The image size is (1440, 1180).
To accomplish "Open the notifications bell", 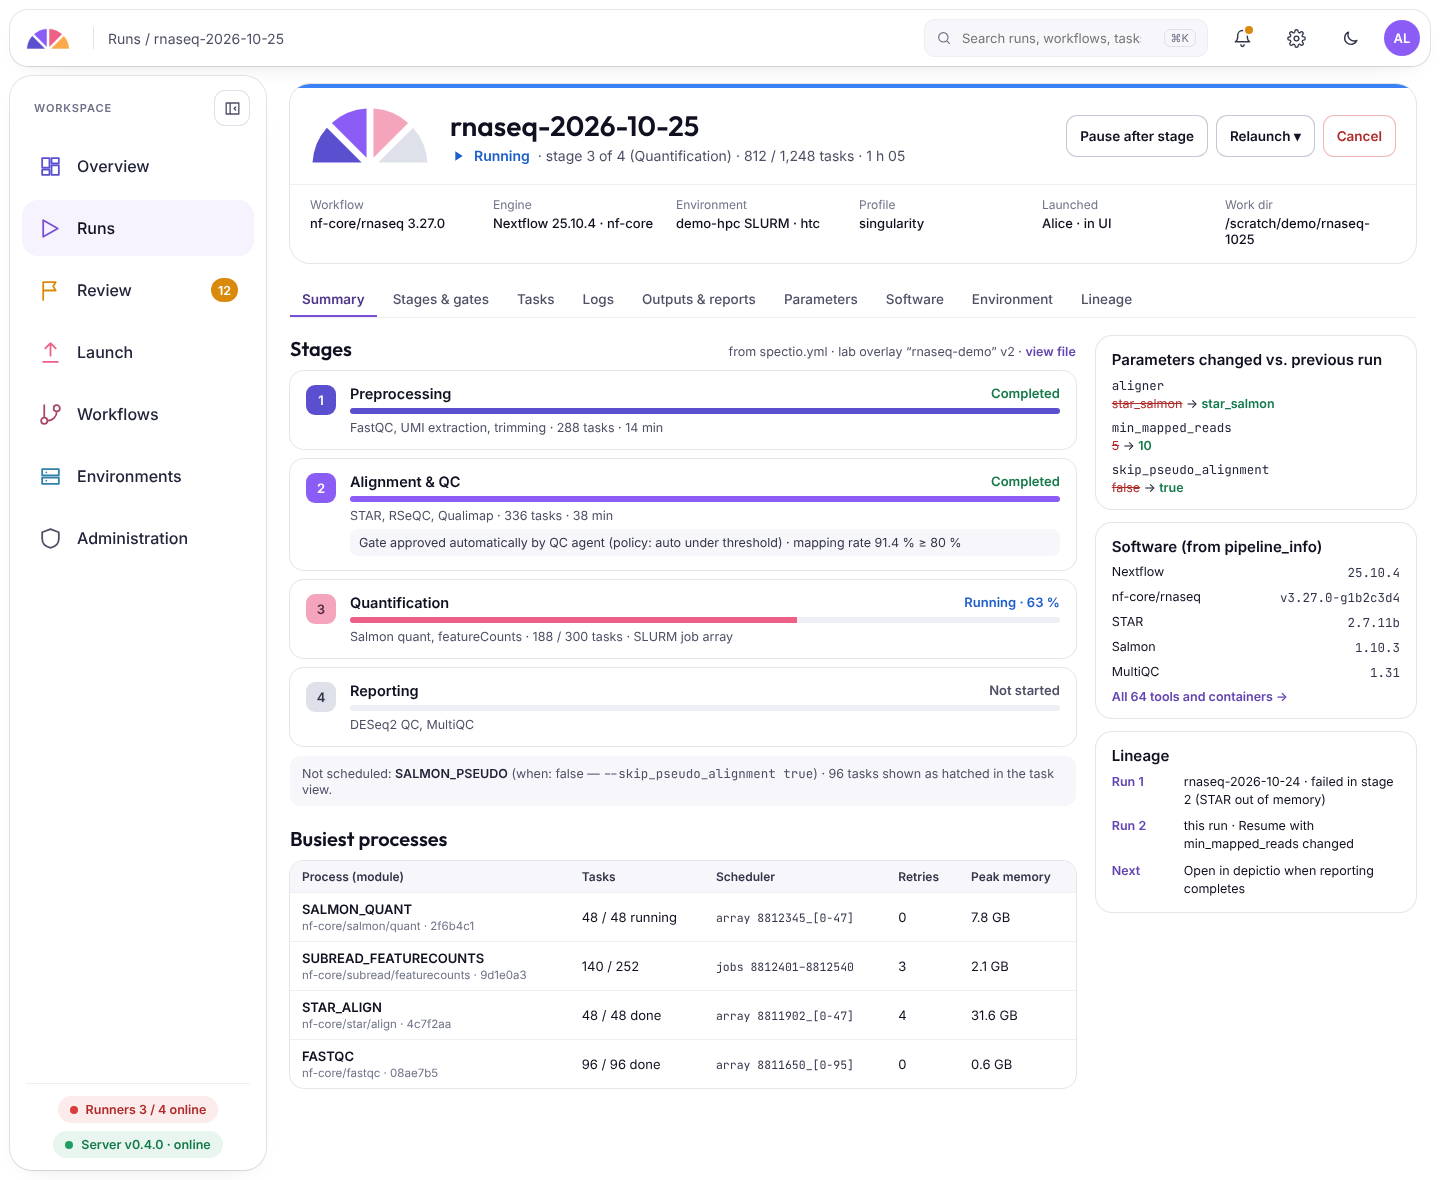I will coord(1242,38).
